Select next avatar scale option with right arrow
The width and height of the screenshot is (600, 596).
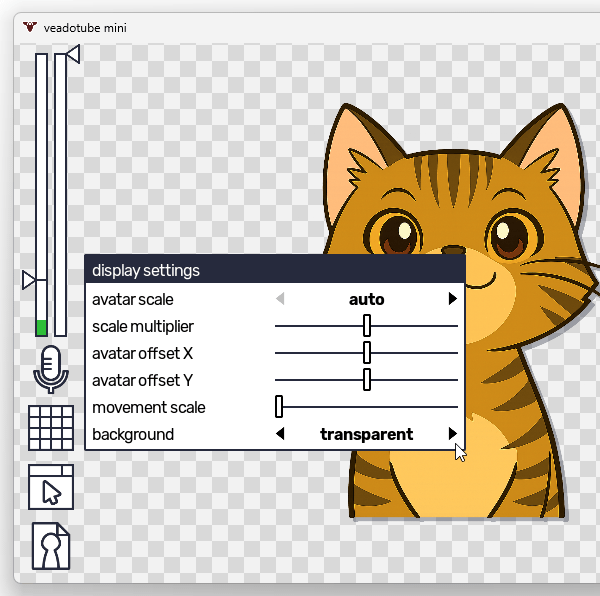(x=453, y=299)
